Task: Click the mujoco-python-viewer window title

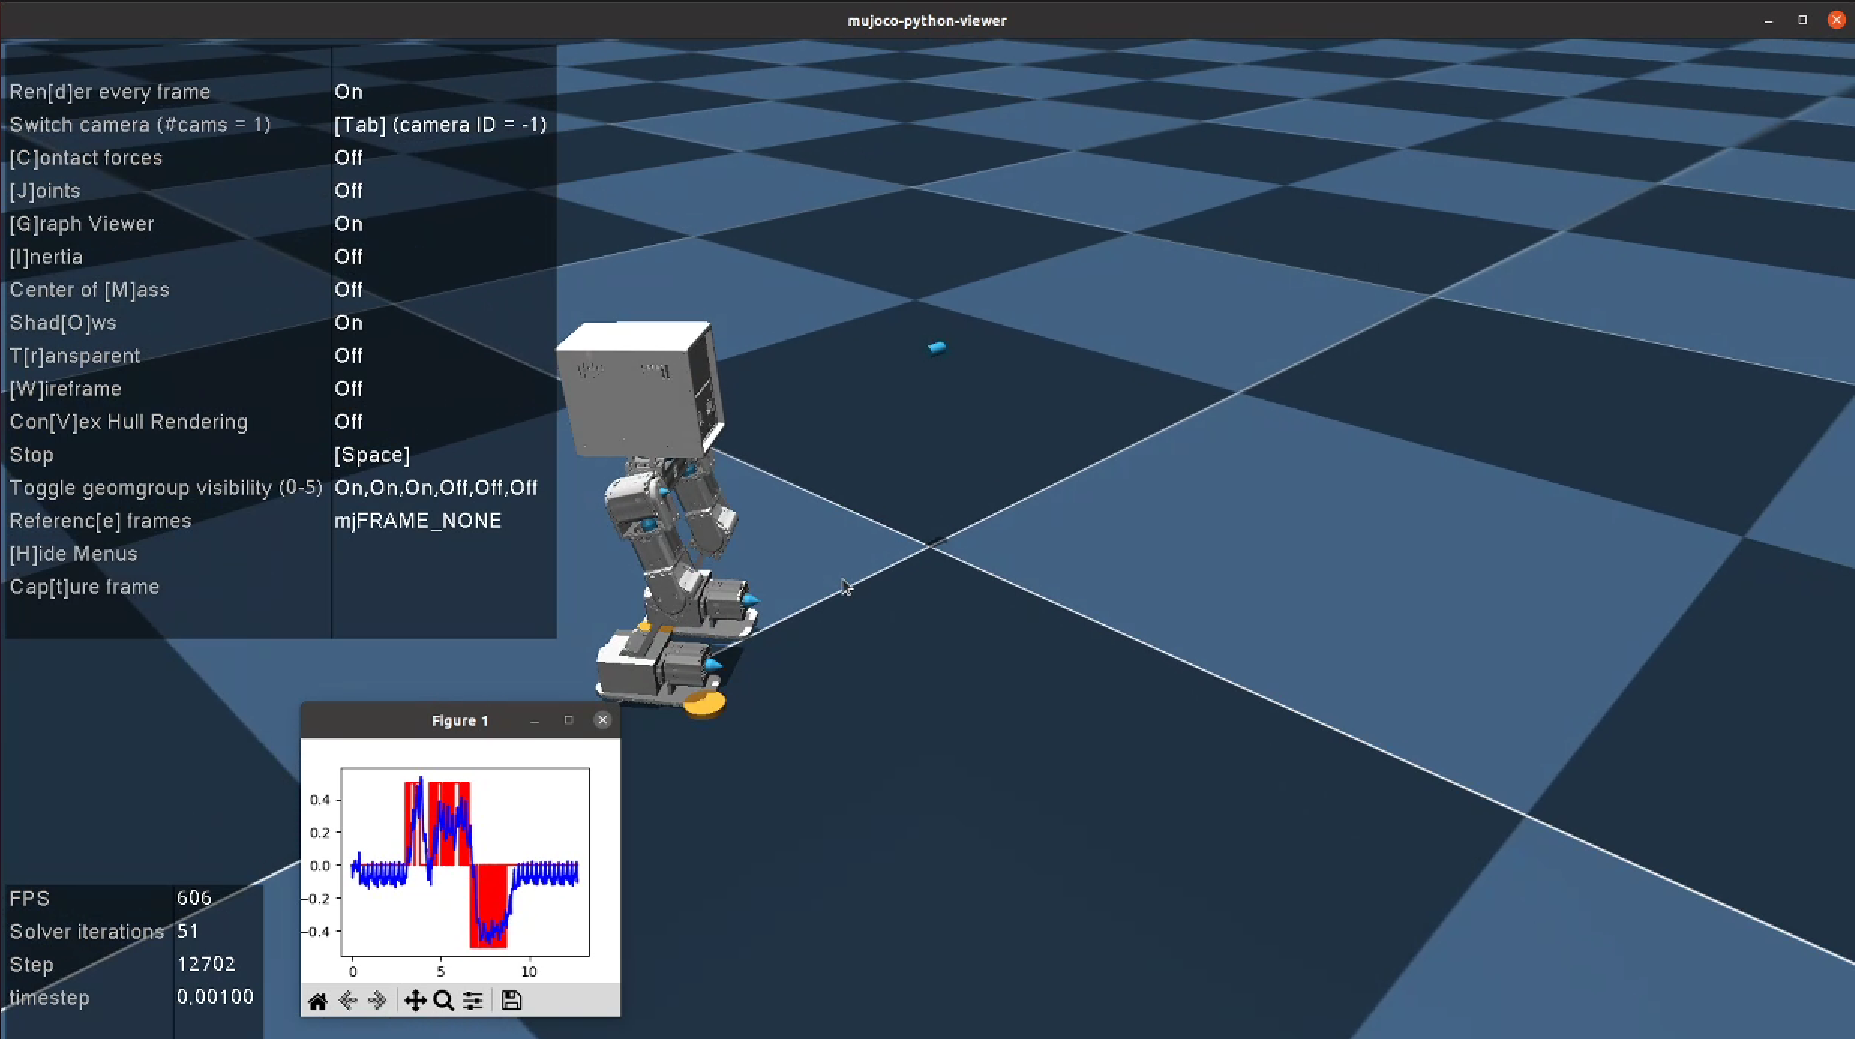Action: pos(927,20)
